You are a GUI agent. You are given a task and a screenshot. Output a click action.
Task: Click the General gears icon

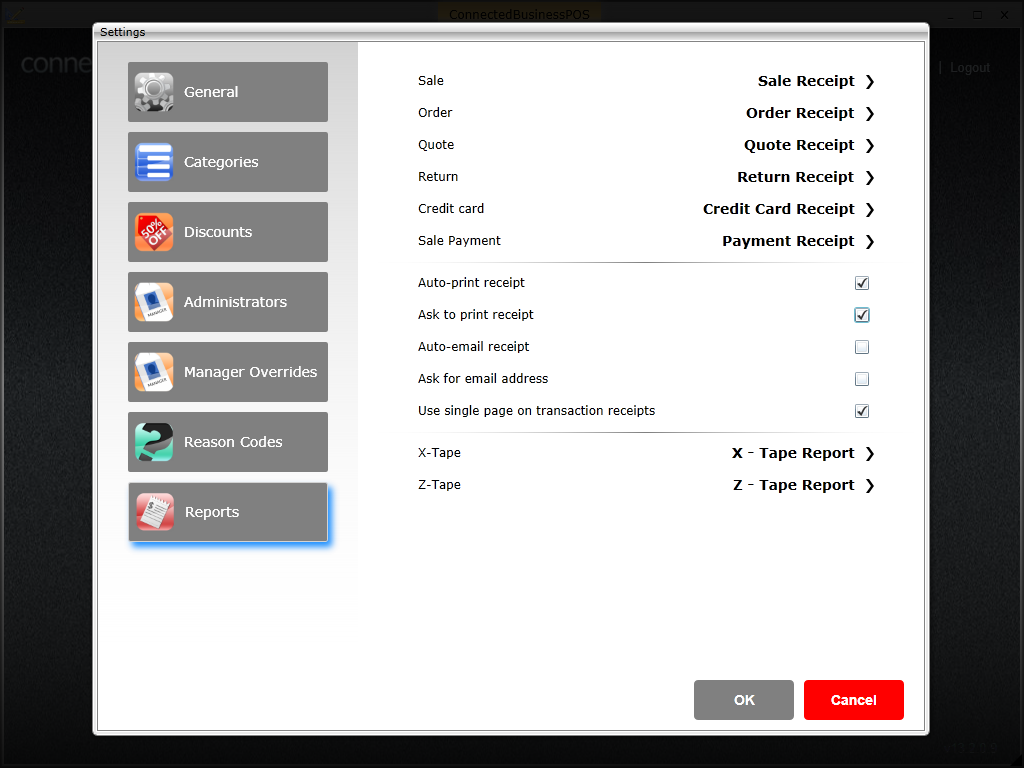coord(154,92)
